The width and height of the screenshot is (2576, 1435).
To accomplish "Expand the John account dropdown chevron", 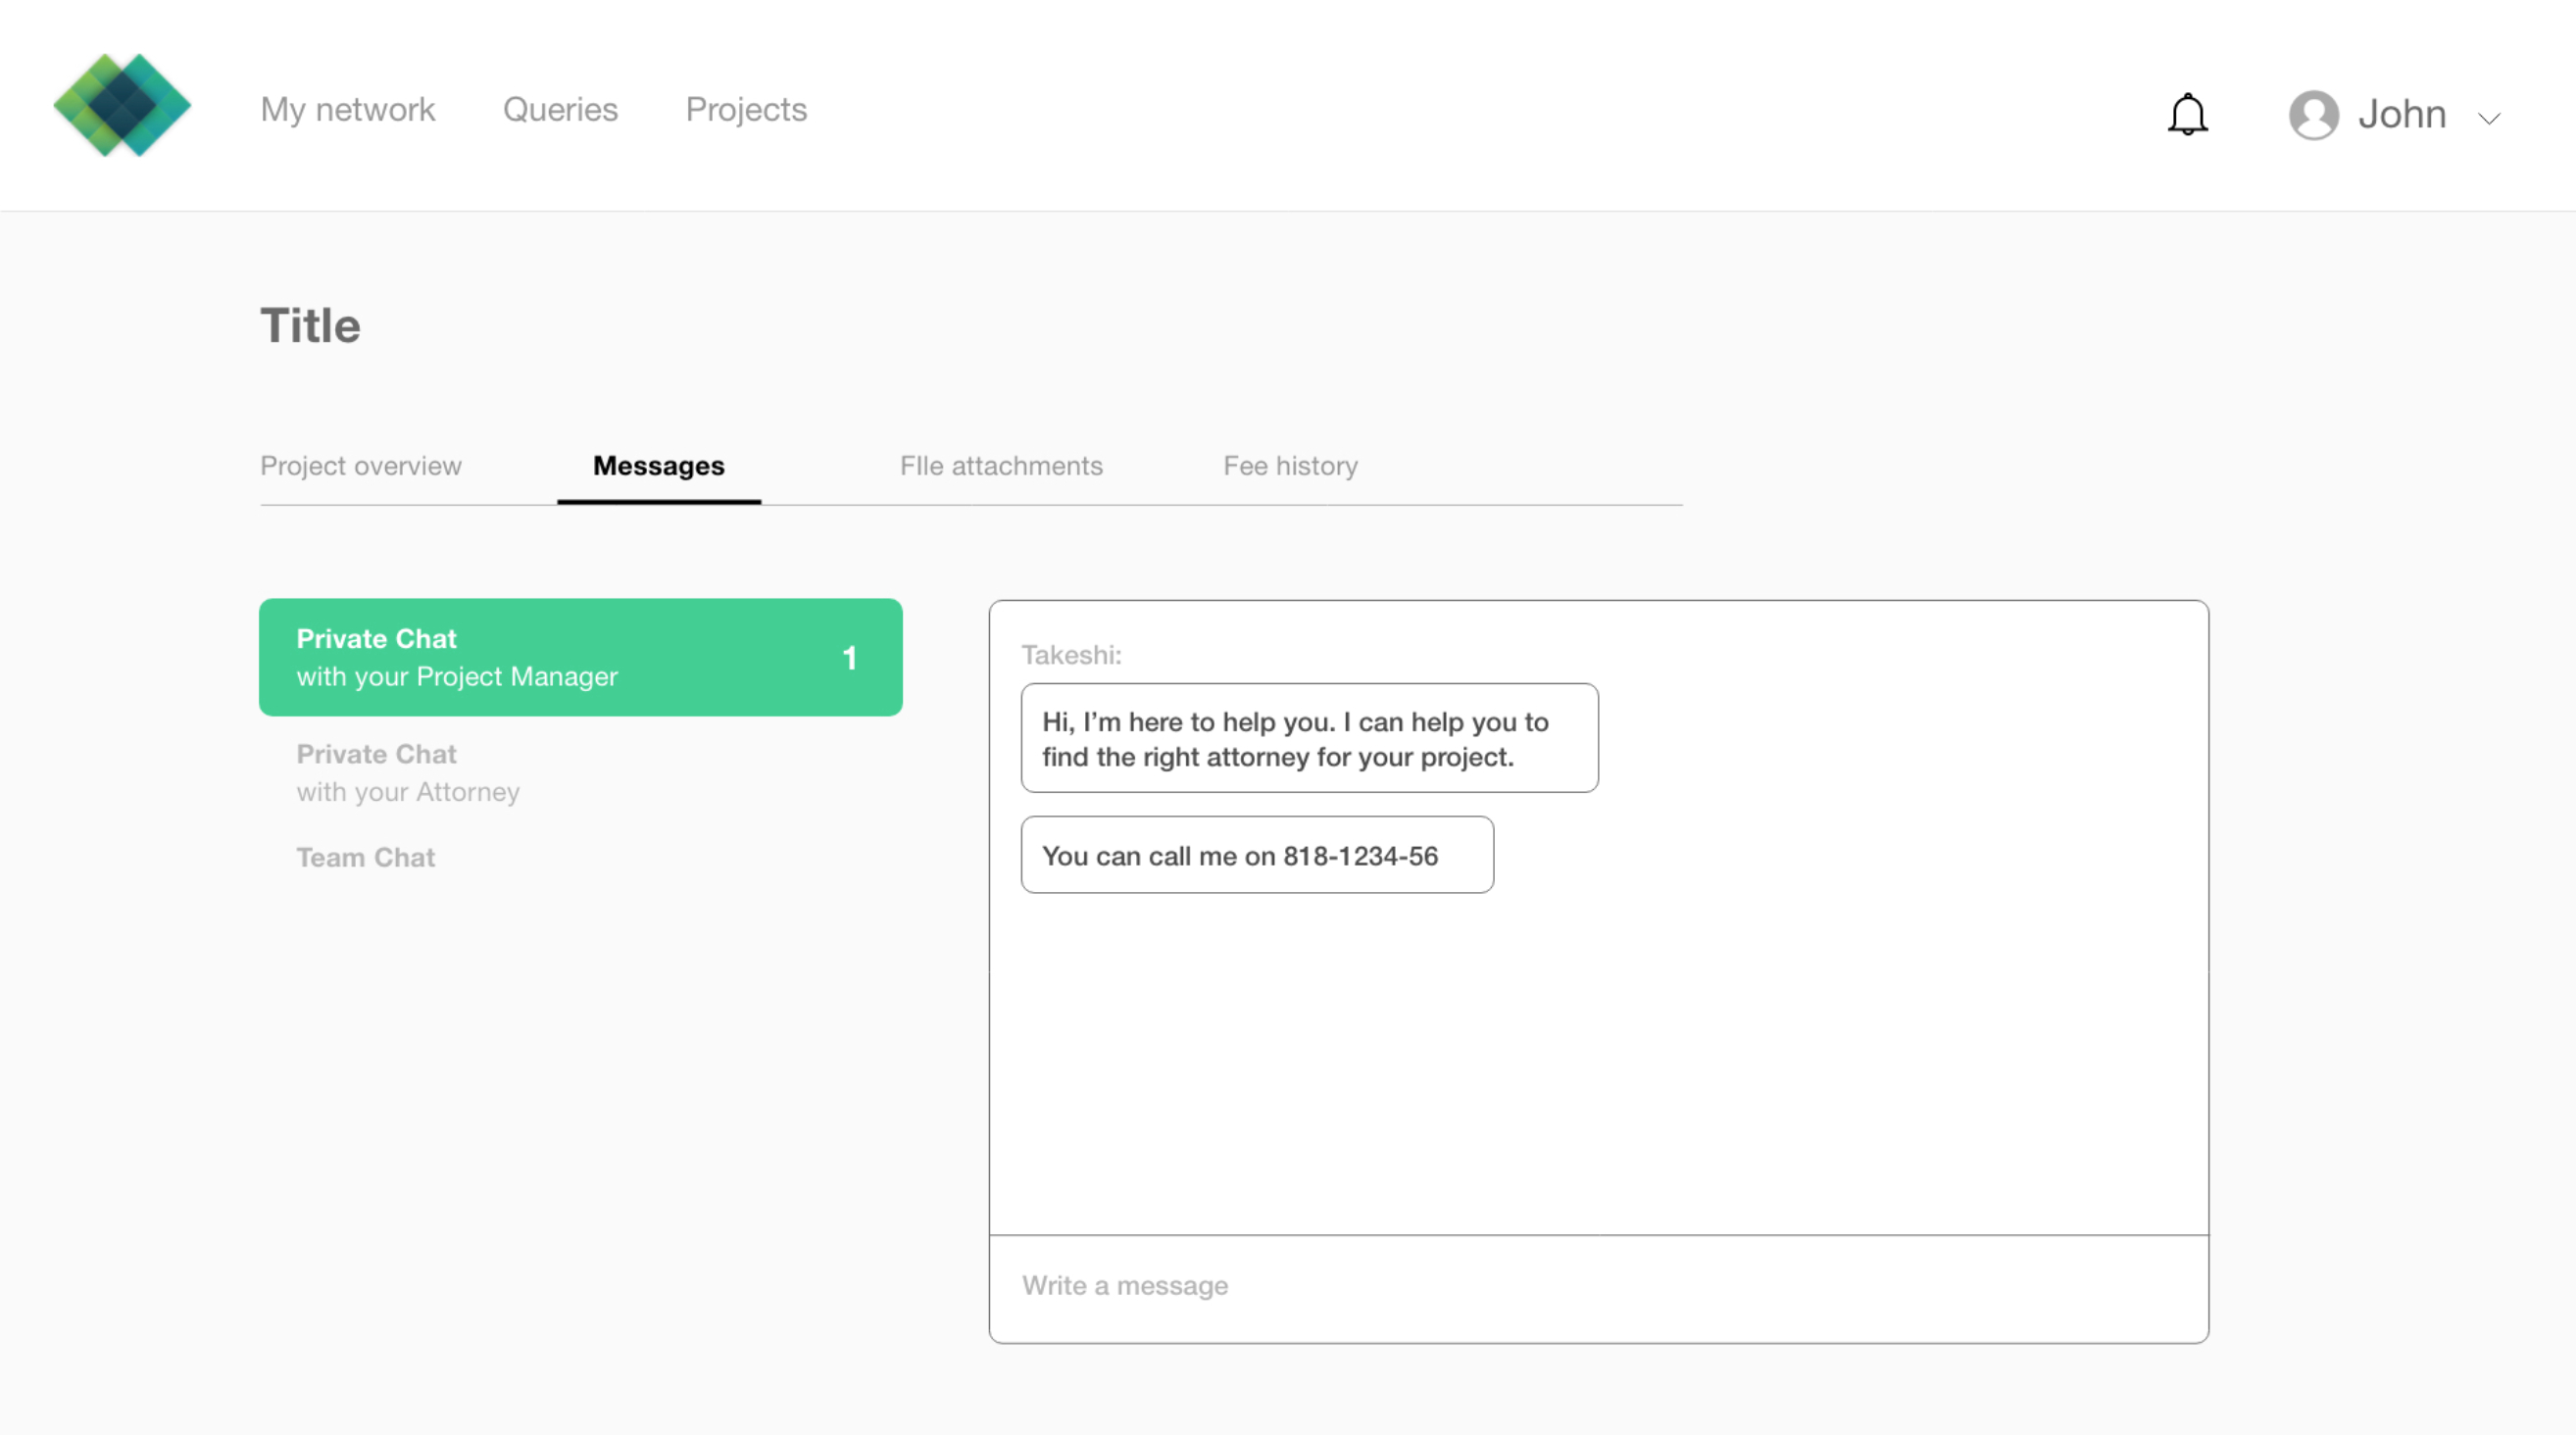I will [x=2489, y=118].
